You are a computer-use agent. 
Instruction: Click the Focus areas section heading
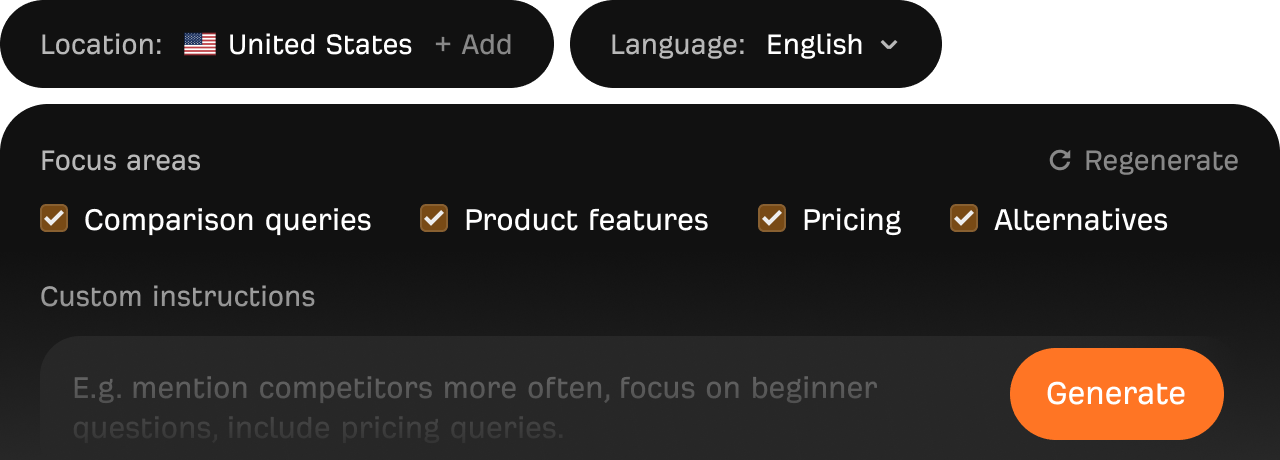[x=120, y=160]
